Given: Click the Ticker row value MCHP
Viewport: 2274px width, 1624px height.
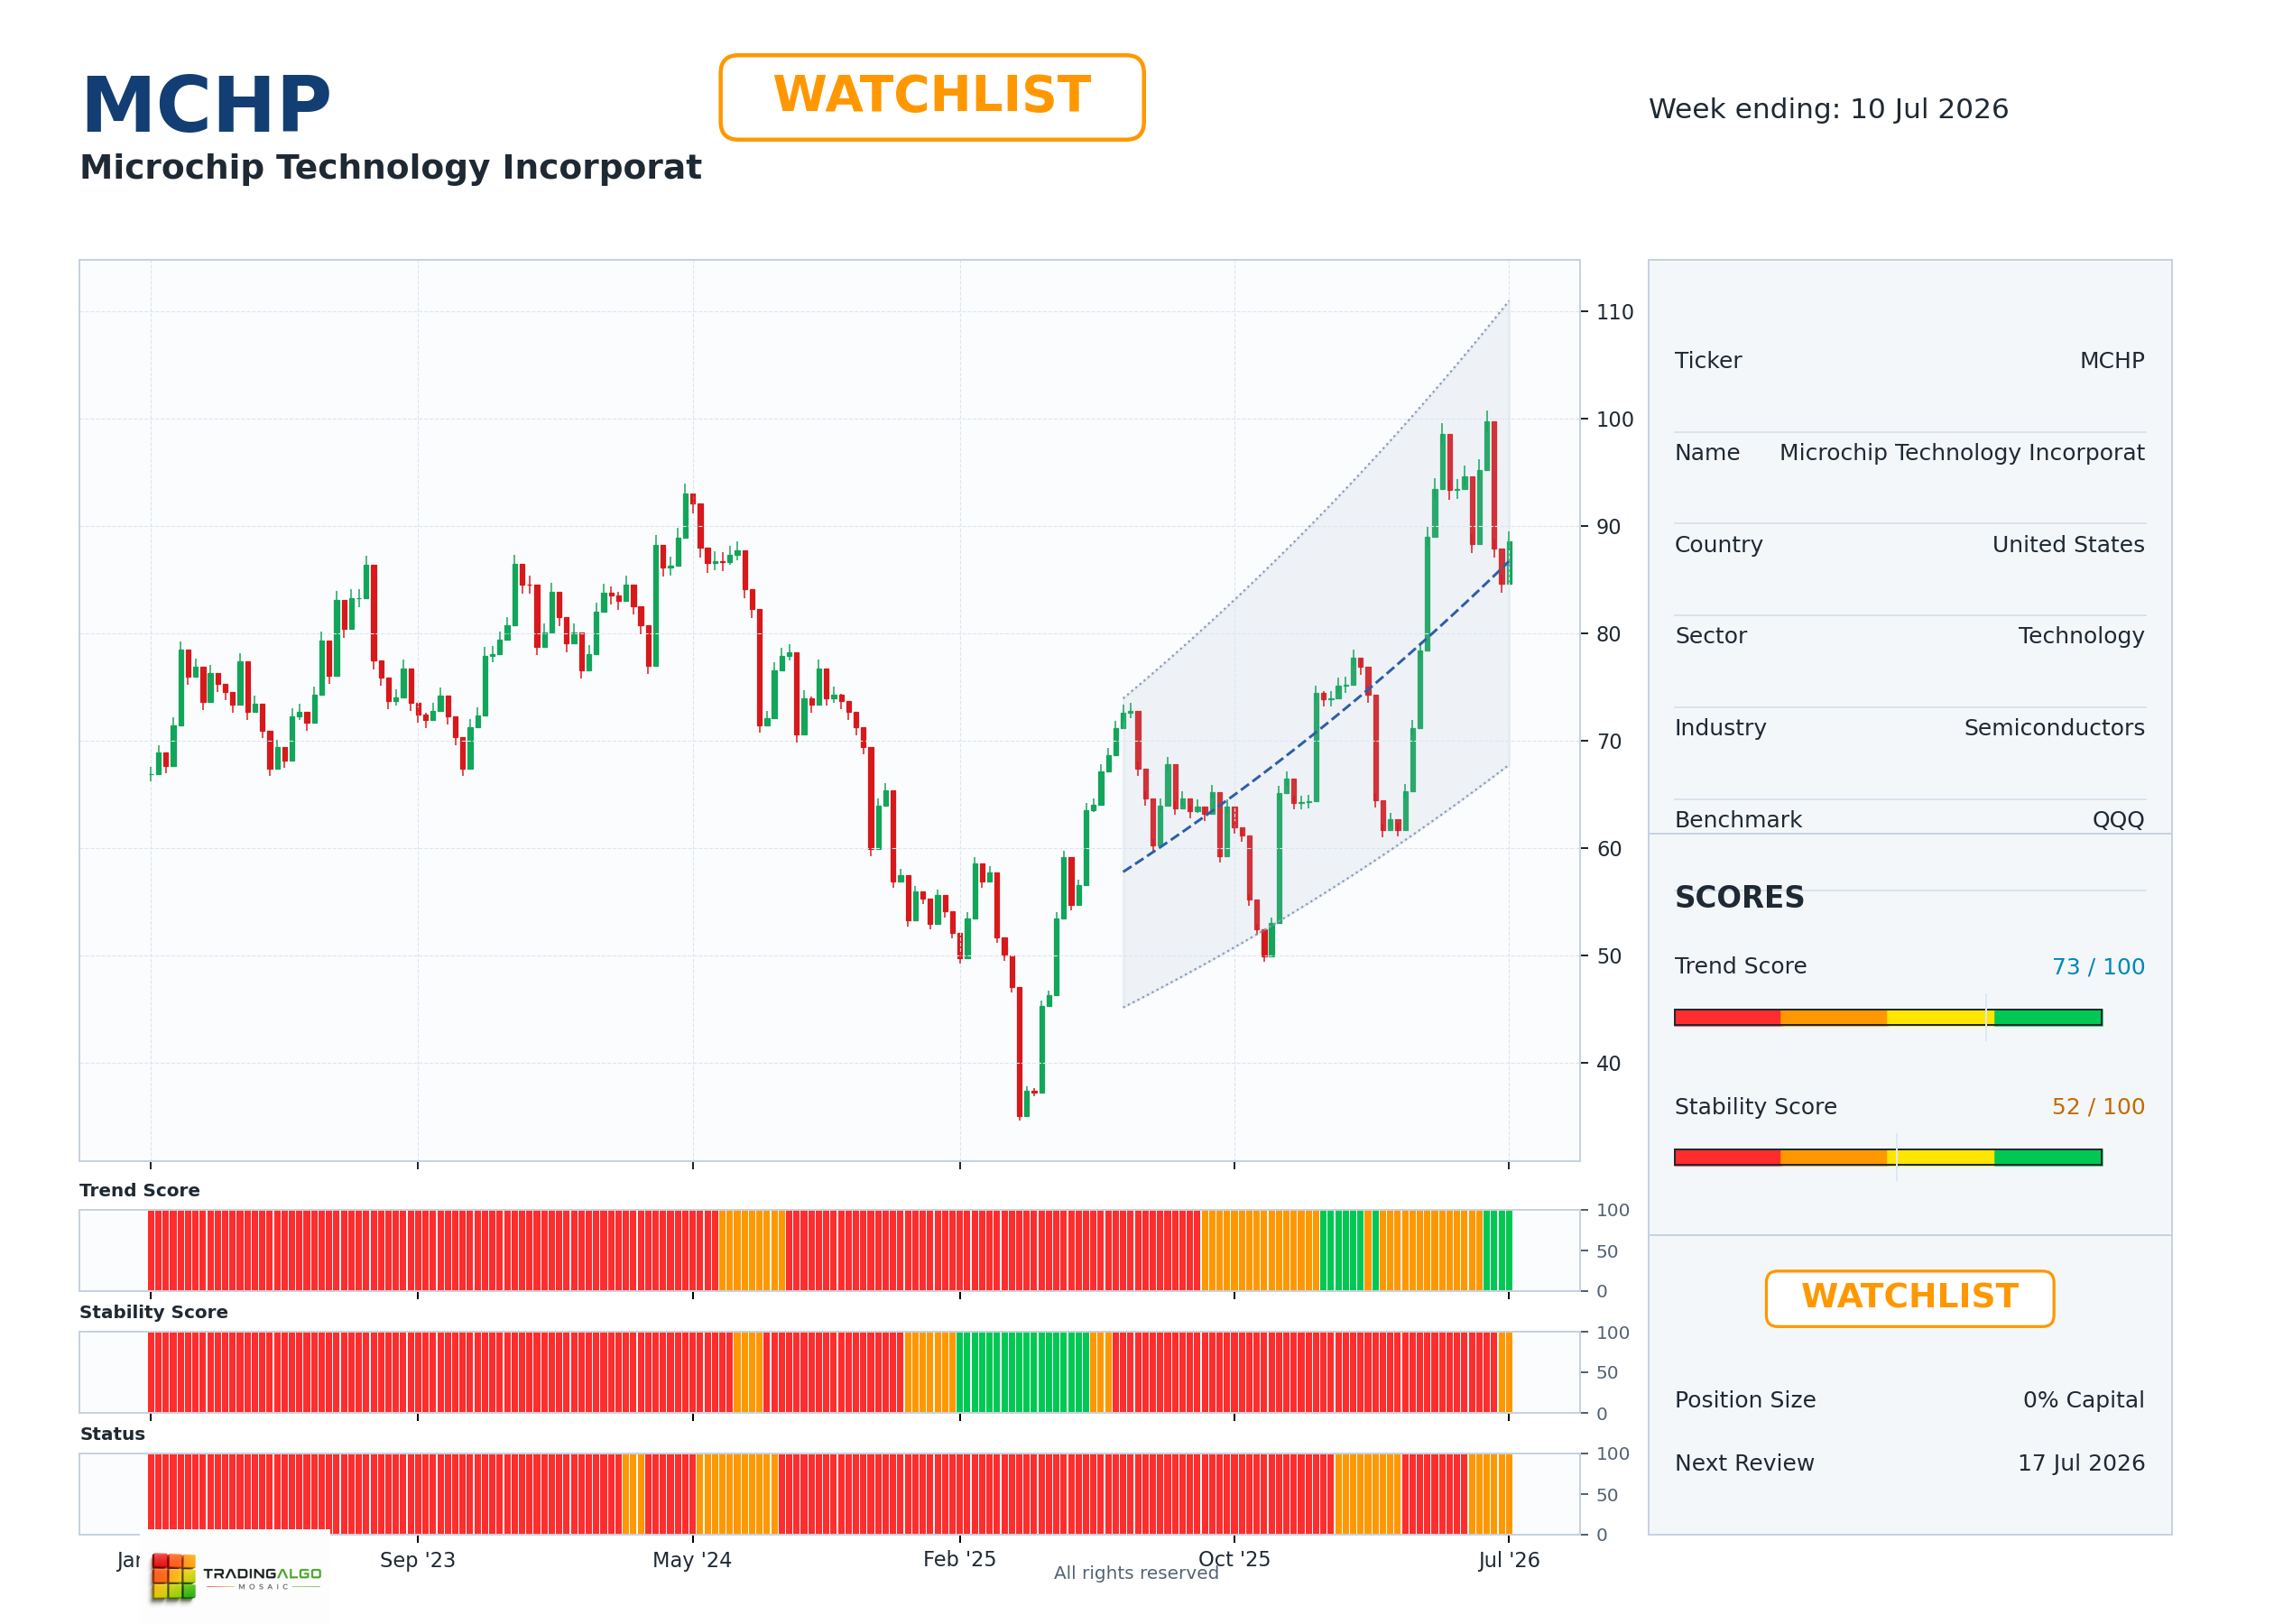Looking at the screenshot, I should tap(2112, 361).
